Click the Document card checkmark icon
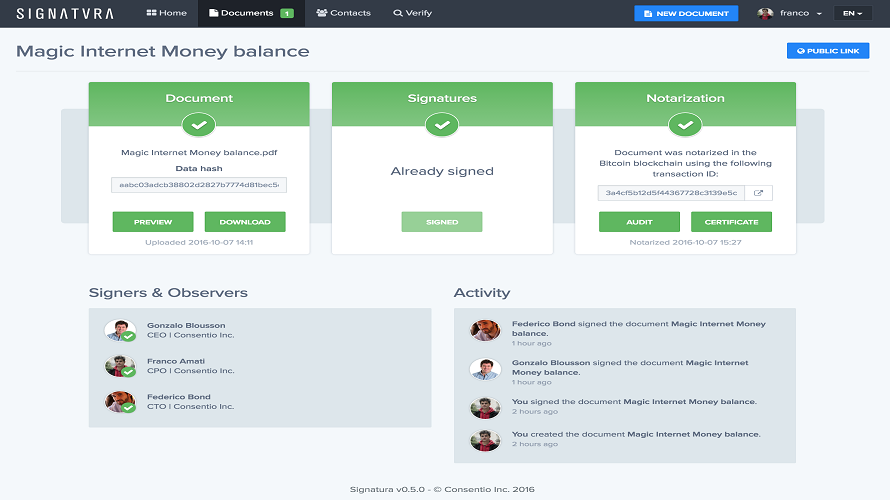The width and height of the screenshot is (890, 500). coord(199,125)
